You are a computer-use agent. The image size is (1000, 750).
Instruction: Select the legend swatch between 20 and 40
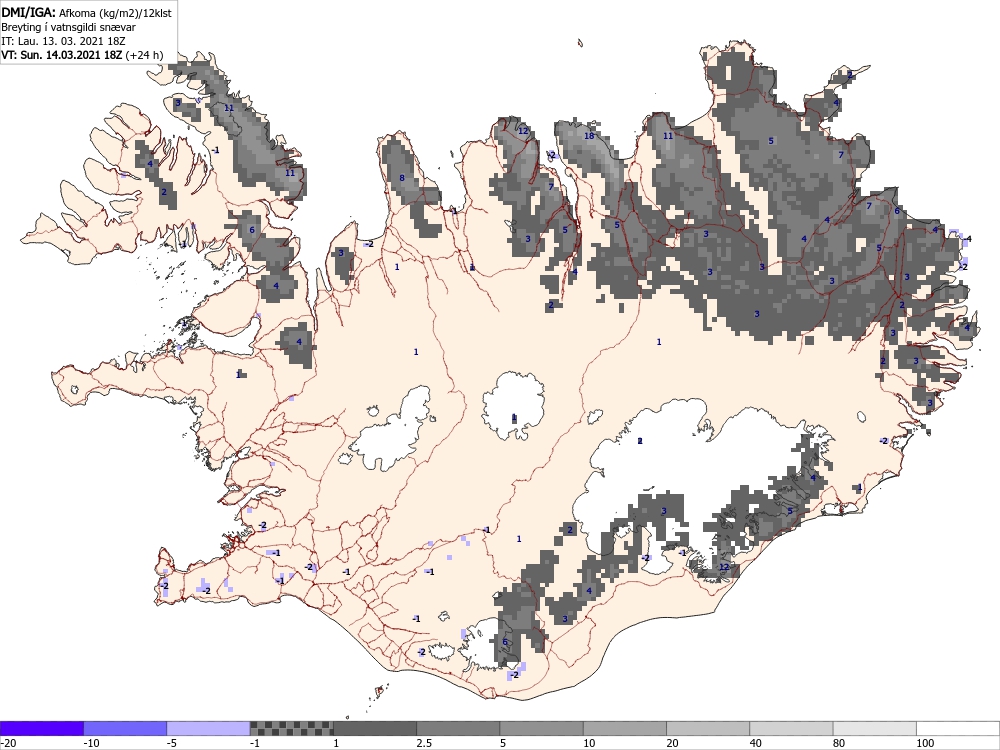click(708, 728)
